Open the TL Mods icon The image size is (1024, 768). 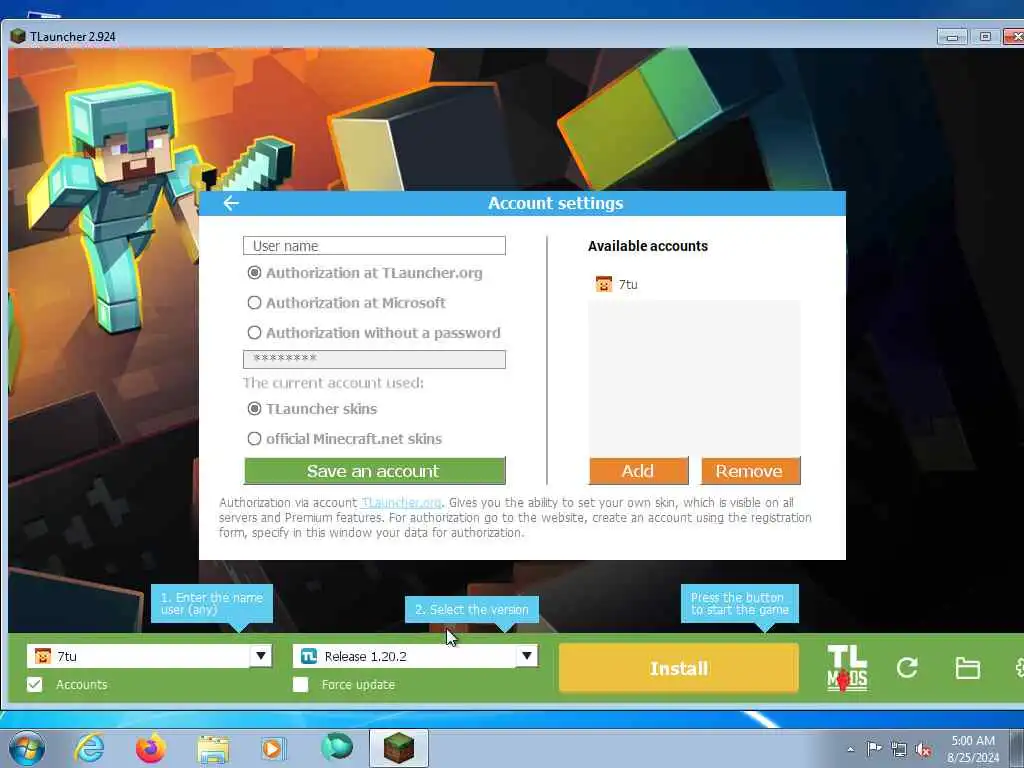tap(847, 668)
